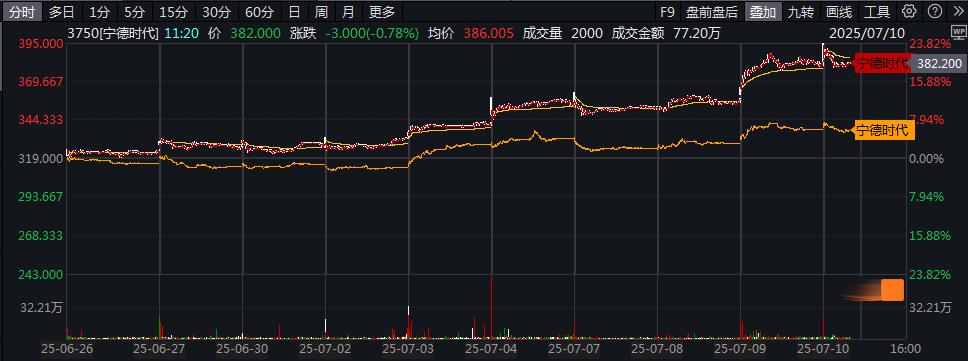Click the 25-07-04 date axis label
This screenshot has height=361, width=968.
click(x=491, y=349)
